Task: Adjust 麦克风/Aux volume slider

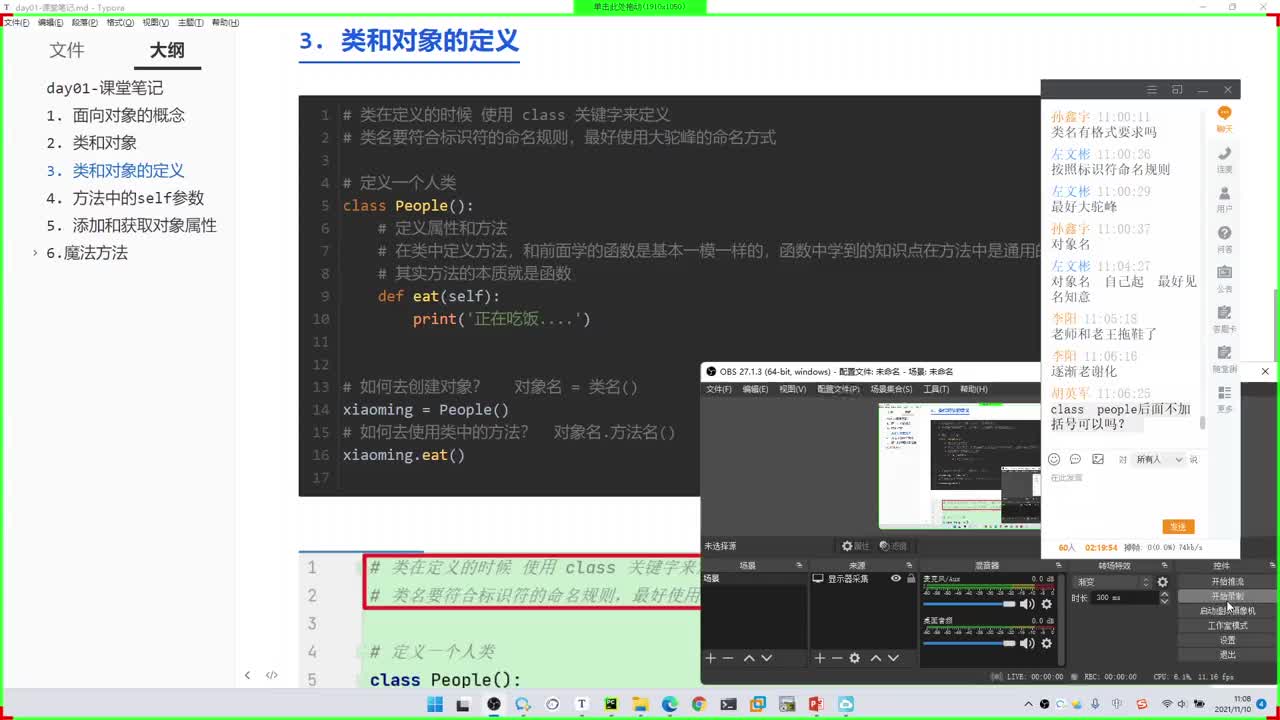Action: pos(969,604)
